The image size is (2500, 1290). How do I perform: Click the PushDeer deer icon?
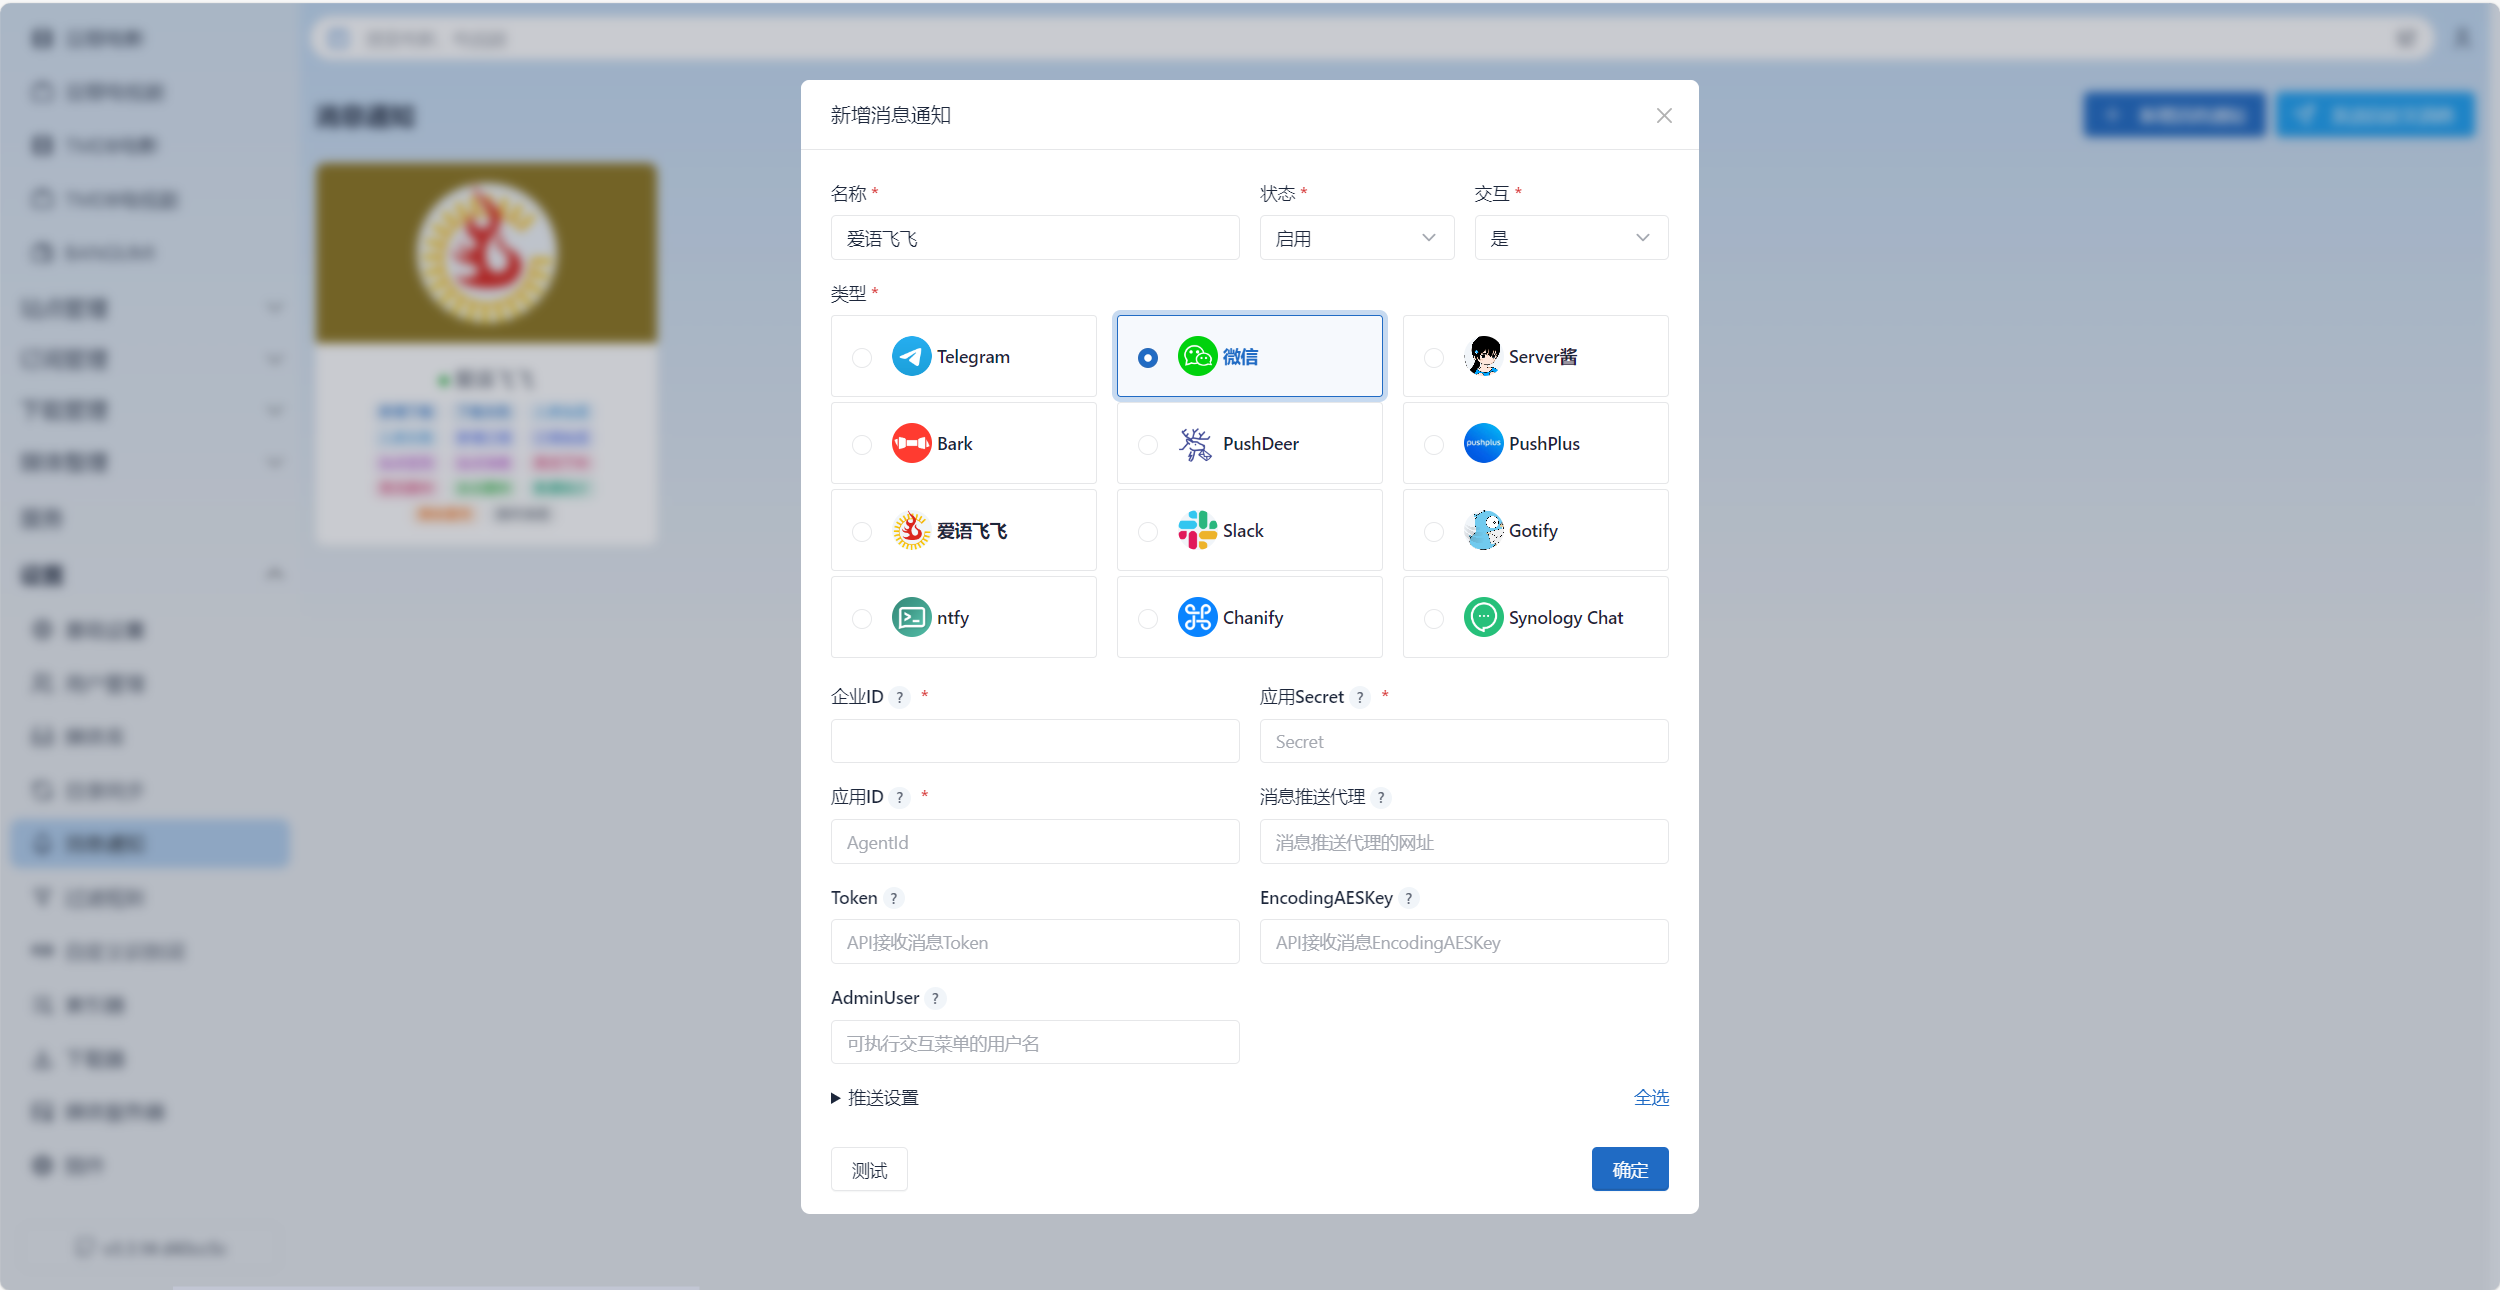(x=1196, y=444)
